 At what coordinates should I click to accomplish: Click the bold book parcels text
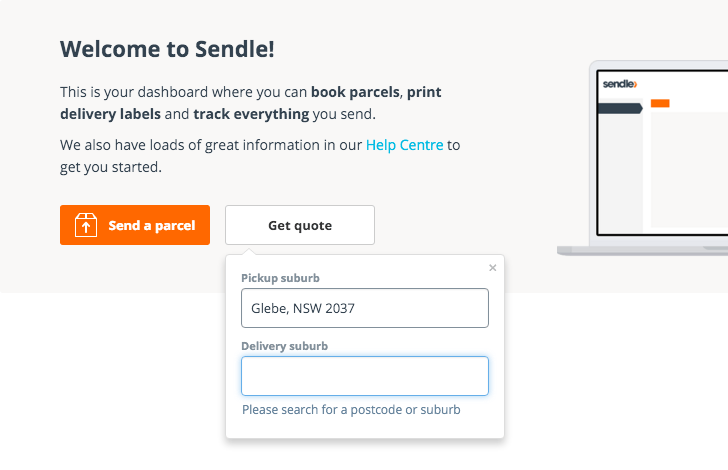pyautogui.click(x=355, y=92)
